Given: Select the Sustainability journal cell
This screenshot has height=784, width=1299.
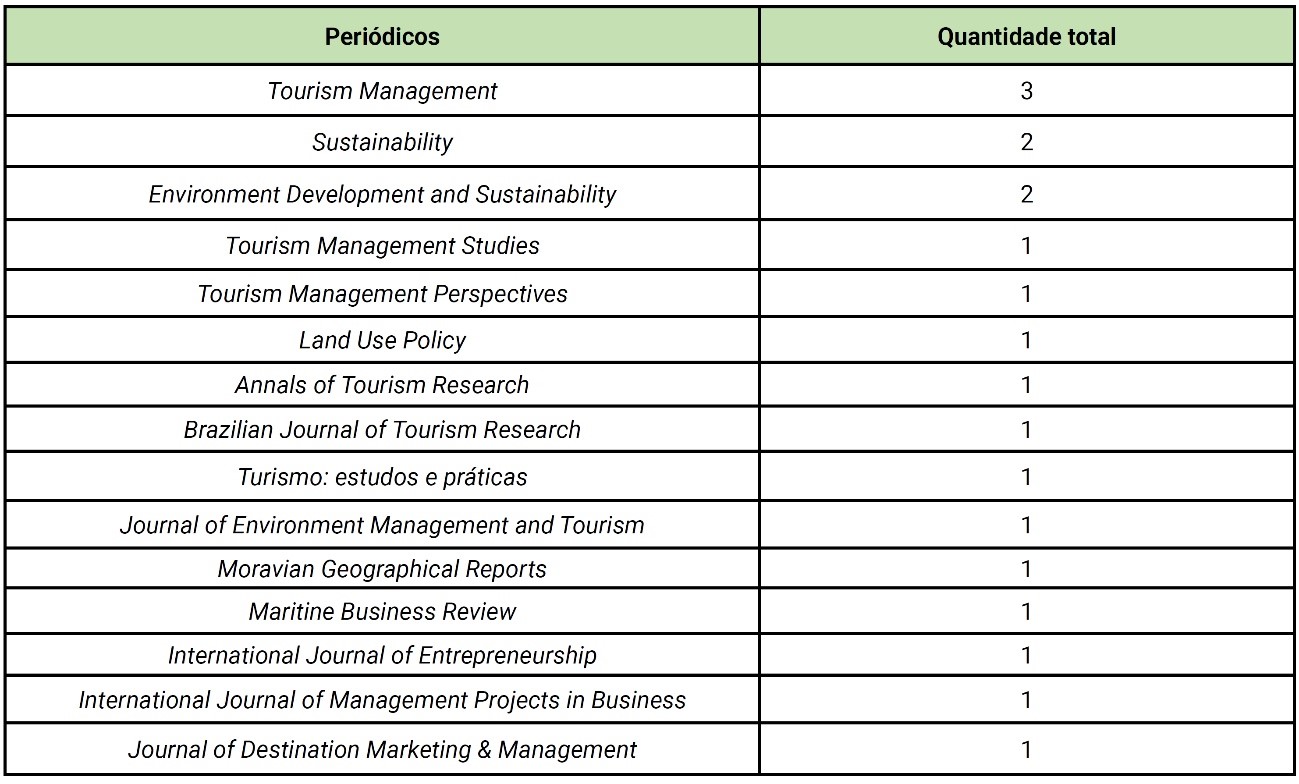Looking at the screenshot, I should 382,142.
